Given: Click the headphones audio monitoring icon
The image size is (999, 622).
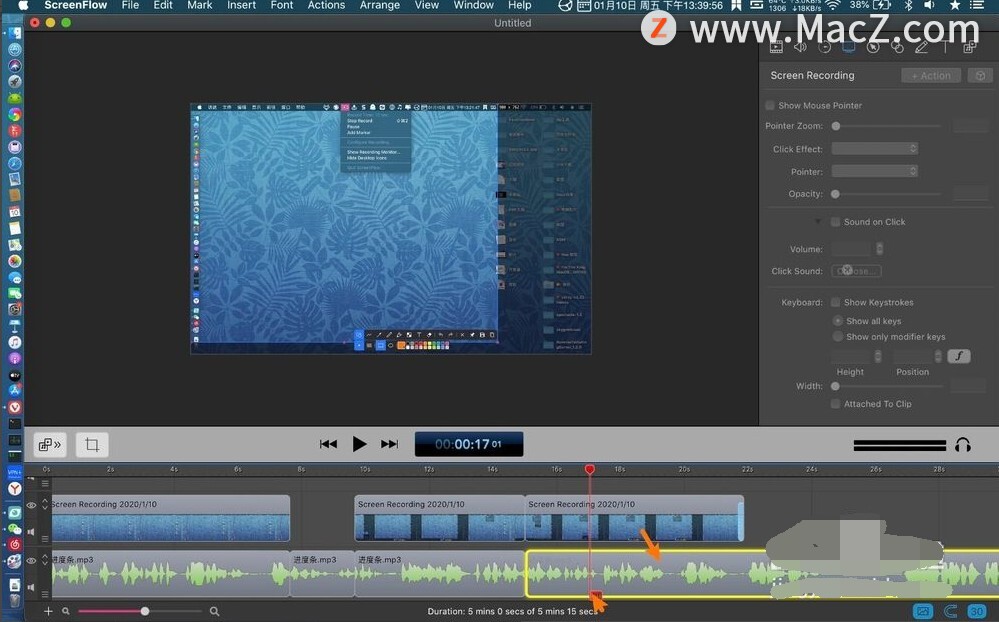Looking at the screenshot, I should click(963, 445).
